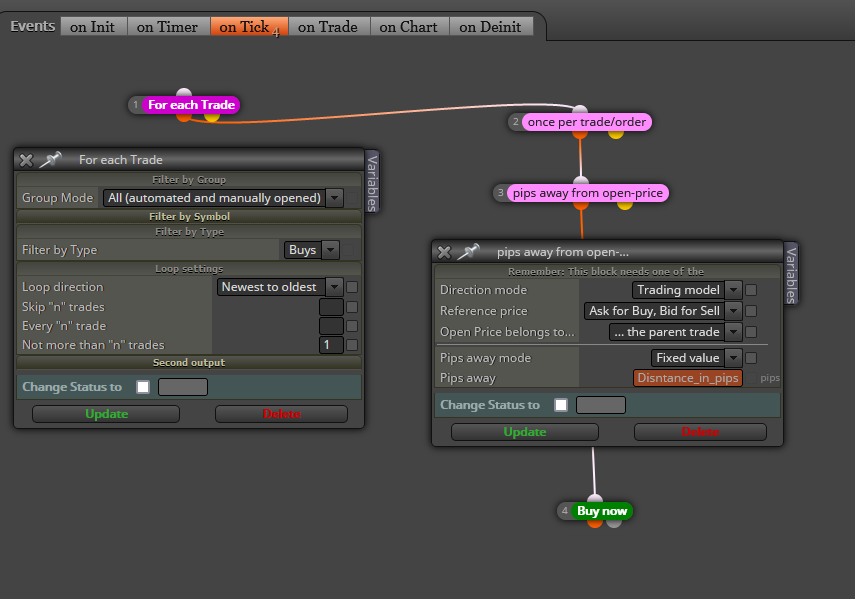Screen dimensions: 855x599
Task: Pin the pips away from open-price panel
Action: pyautogui.click(x=469, y=251)
